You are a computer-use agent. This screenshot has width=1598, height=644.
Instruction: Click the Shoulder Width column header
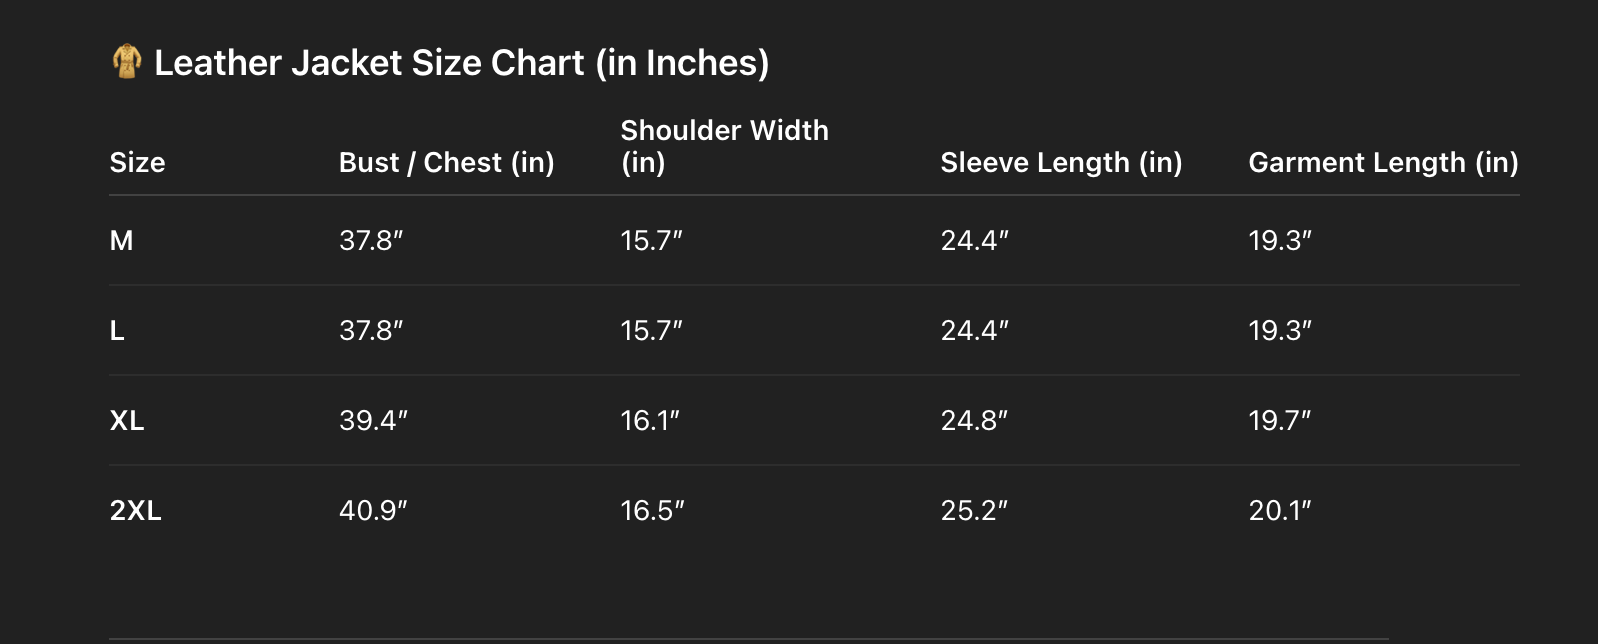pyautogui.click(x=724, y=146)
